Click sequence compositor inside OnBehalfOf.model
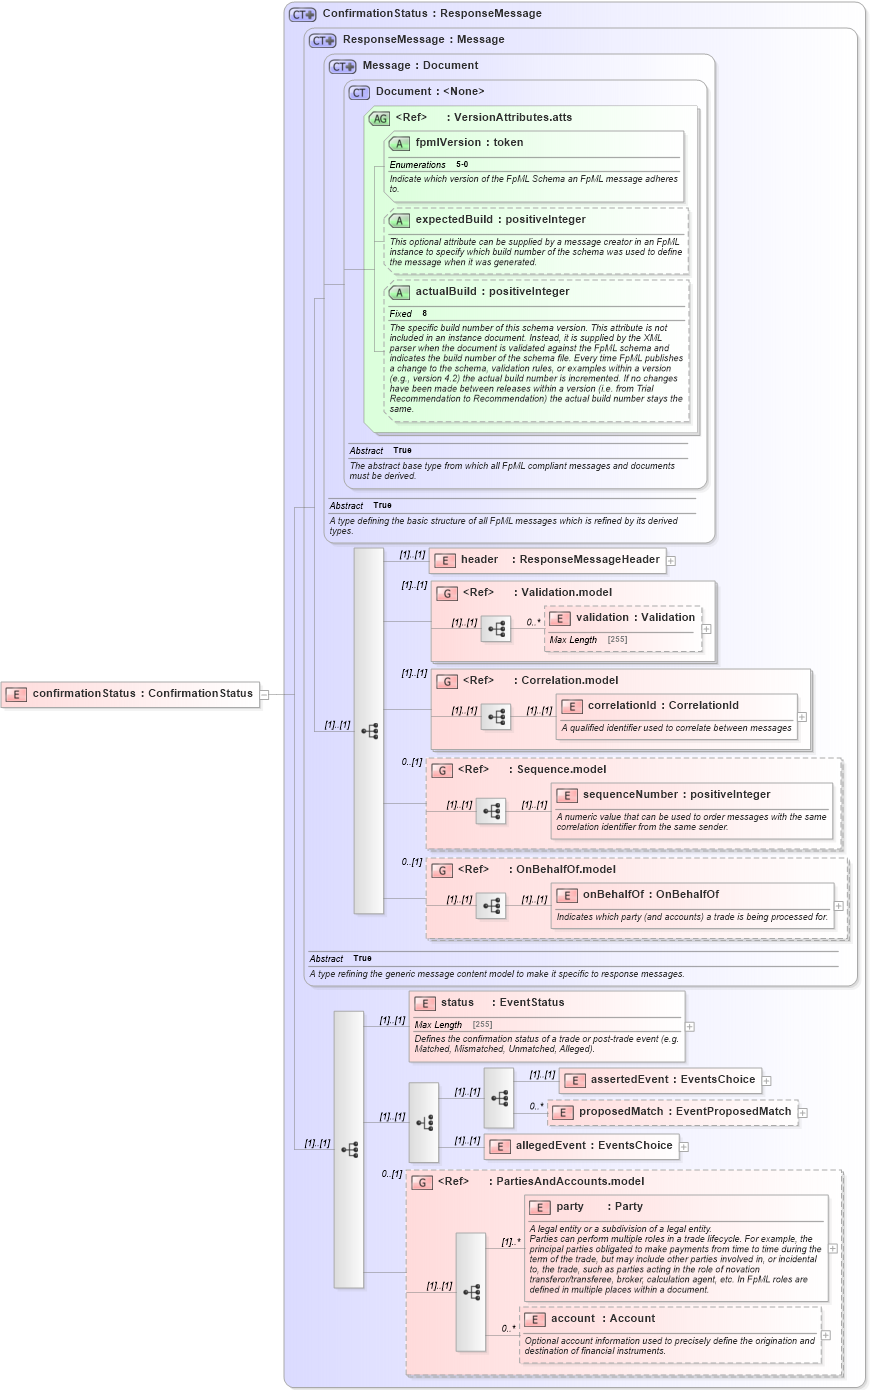The height and width of the screenshot is (1390, 870). click(x=491, y=906)
